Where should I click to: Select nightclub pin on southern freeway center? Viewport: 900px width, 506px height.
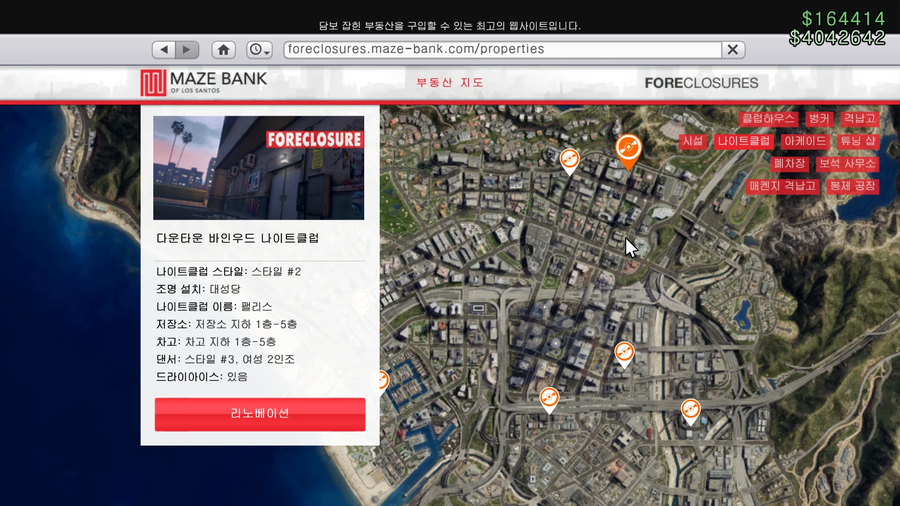click(x=549, y=400)
